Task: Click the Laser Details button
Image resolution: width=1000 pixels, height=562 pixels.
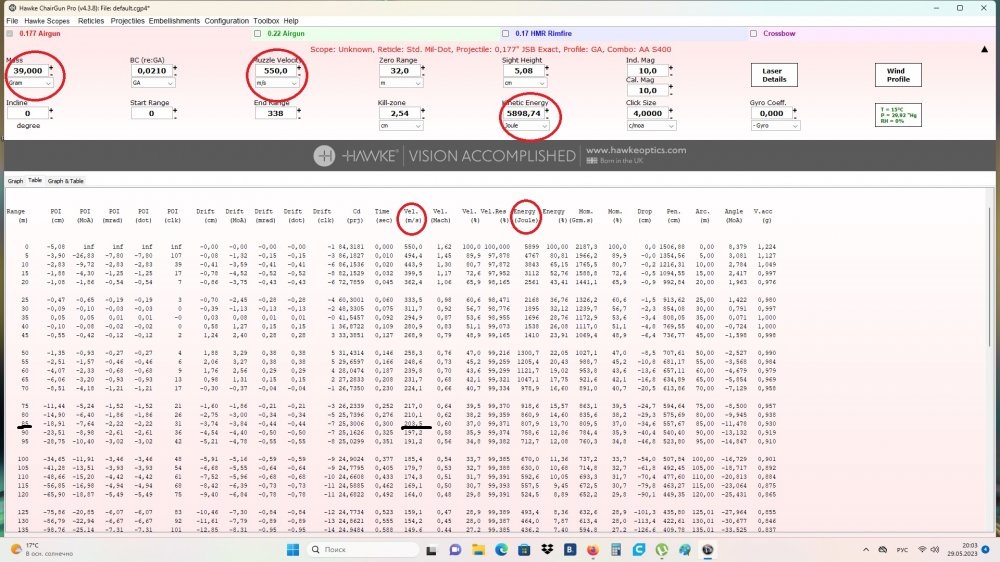Action: pyautogui.click(x=773, y=75)
